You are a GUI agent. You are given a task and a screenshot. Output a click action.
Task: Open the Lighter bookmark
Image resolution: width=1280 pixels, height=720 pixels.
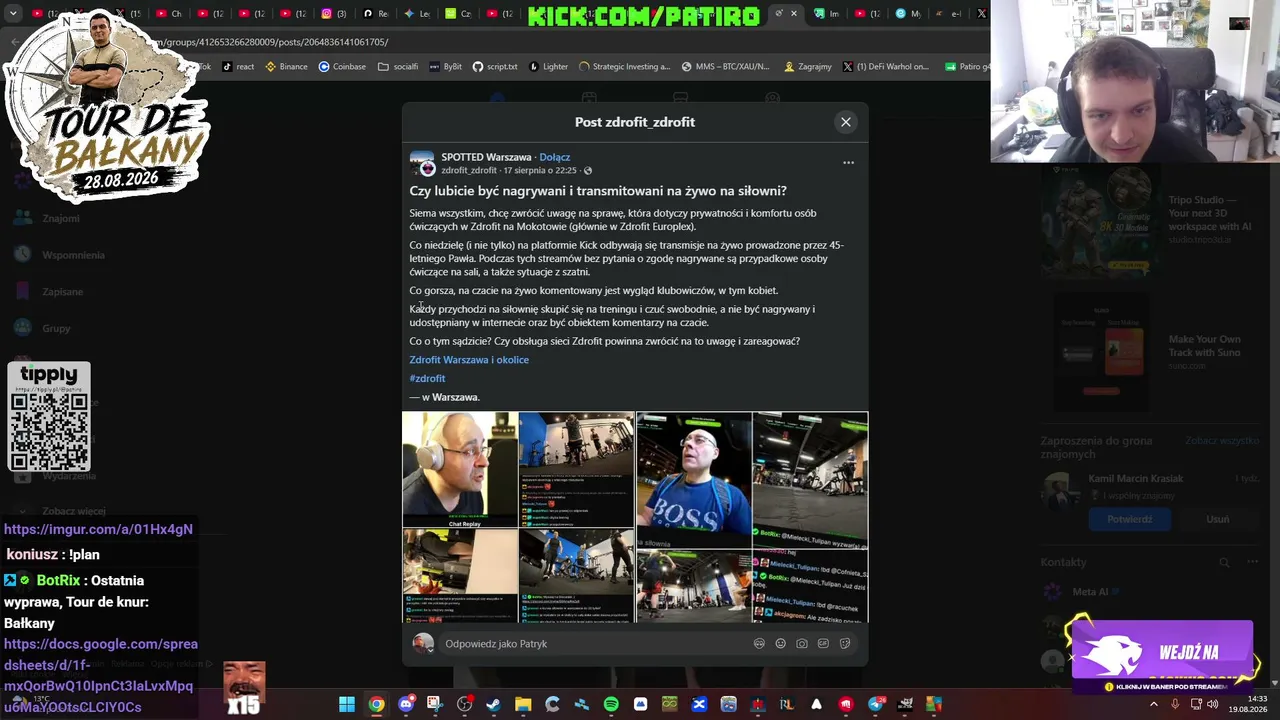click(x=548, y=67)
